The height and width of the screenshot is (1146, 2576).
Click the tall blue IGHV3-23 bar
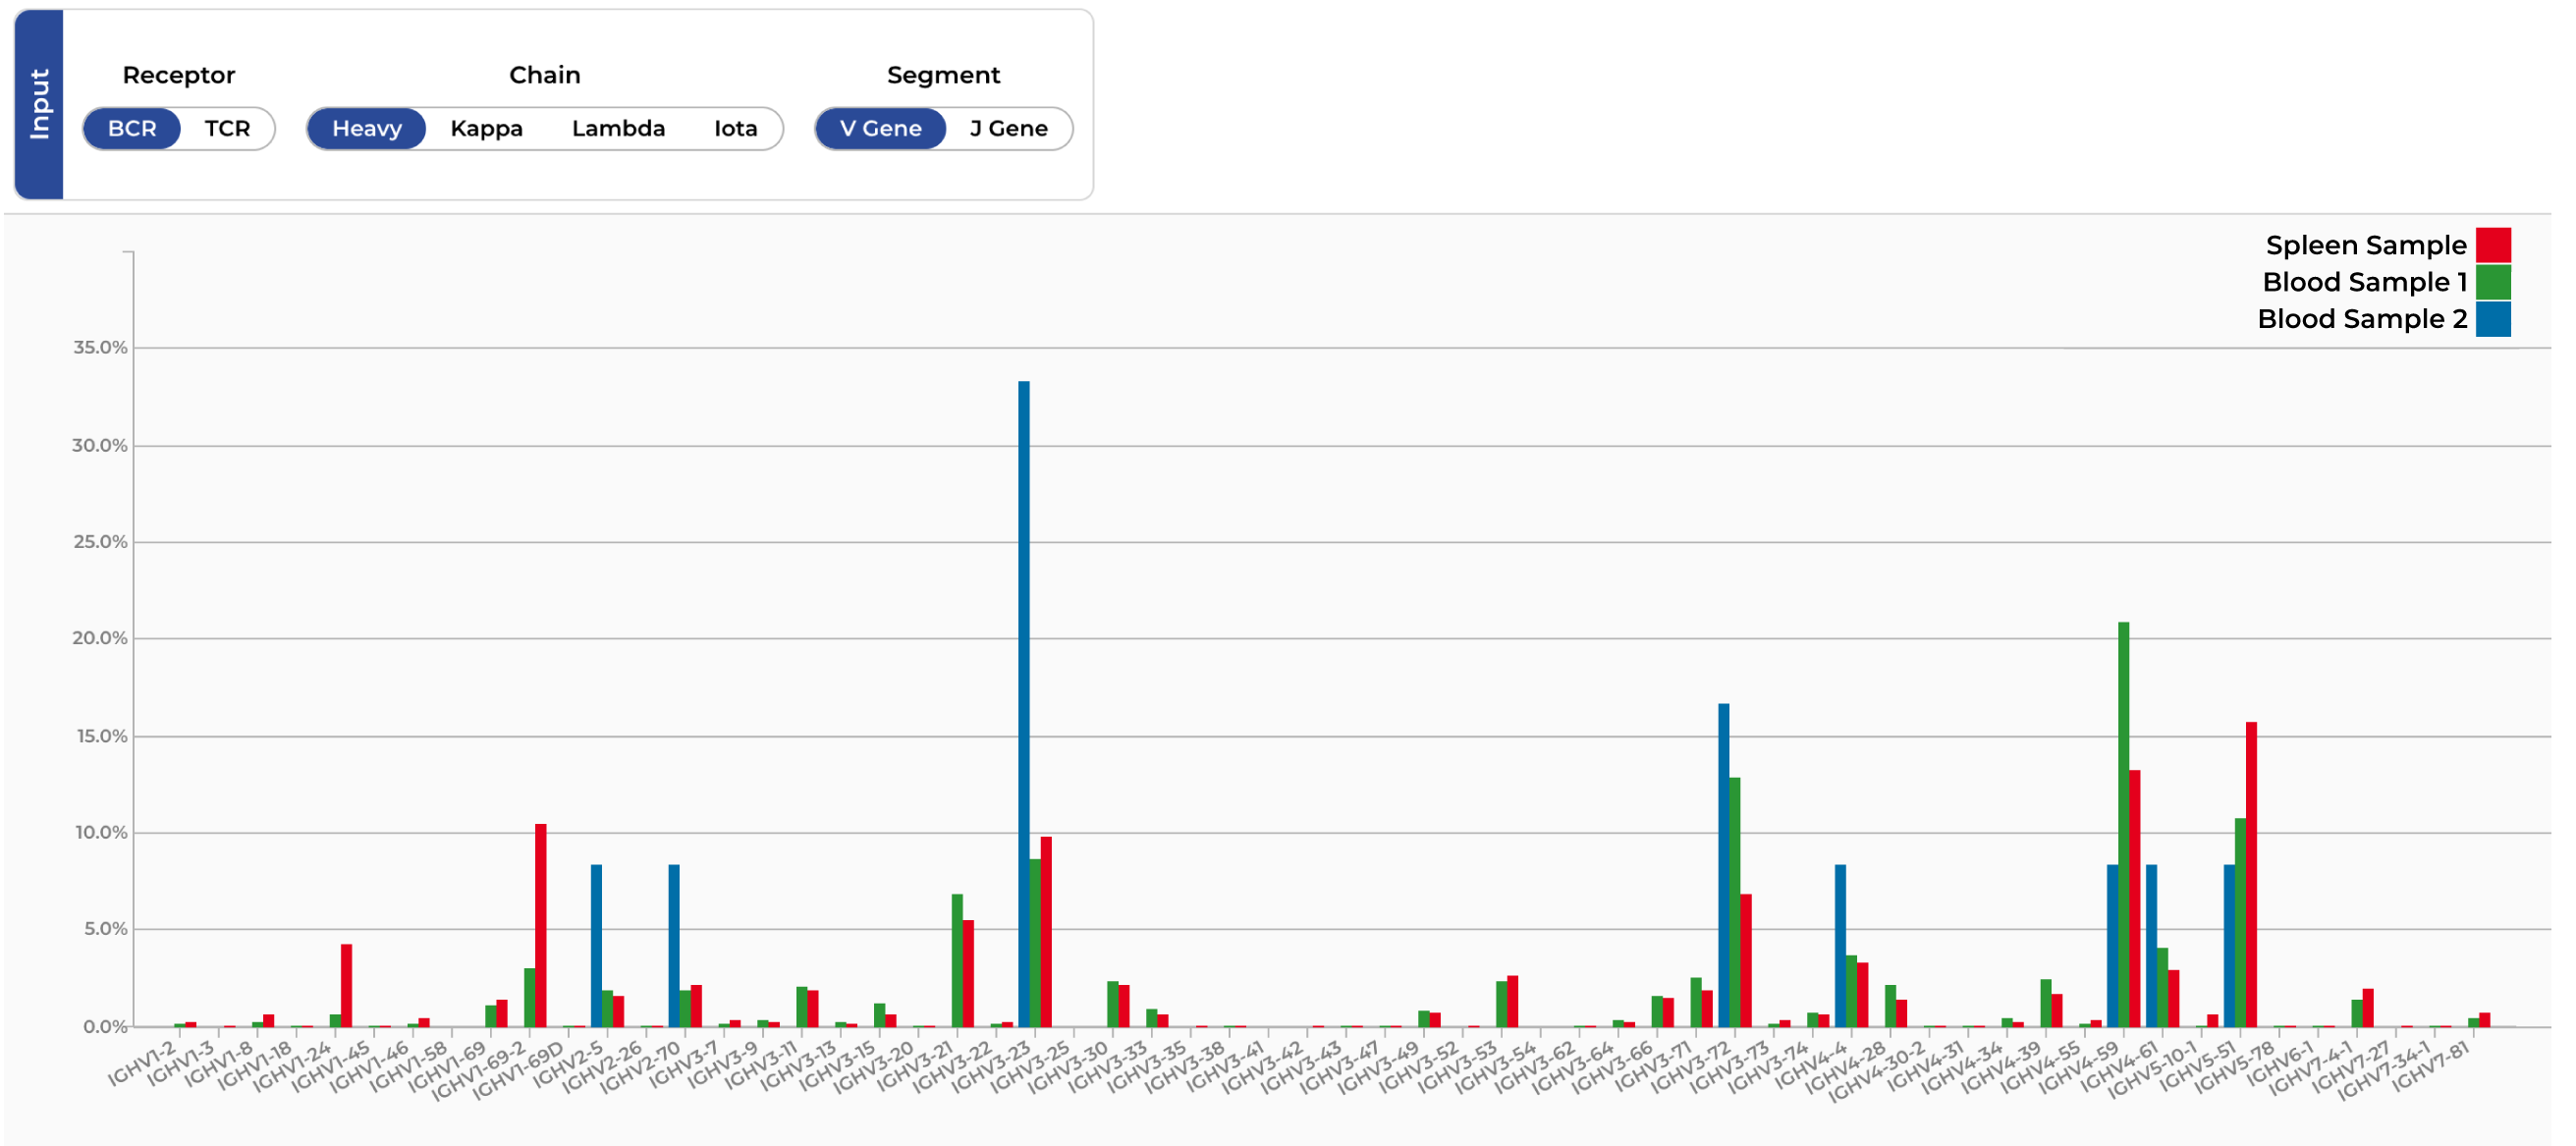click(1024, 704)
